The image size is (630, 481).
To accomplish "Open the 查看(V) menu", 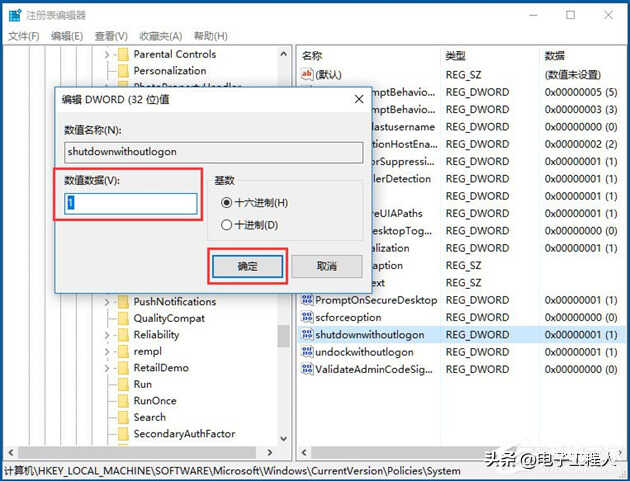I will click(111, 36).
